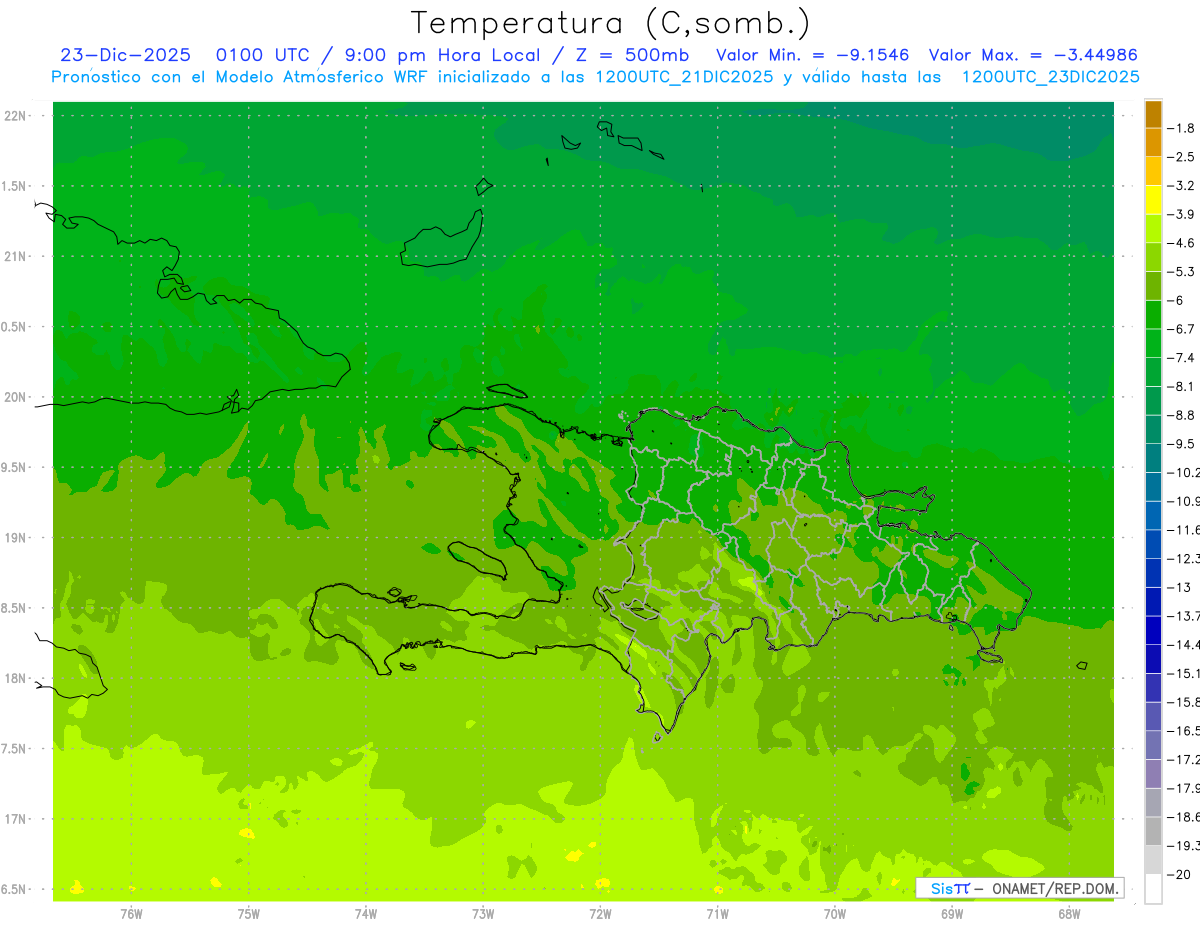Click the -3.2 legend value
Viewport: 1200px width, 927px height.
coord(1181,186)
